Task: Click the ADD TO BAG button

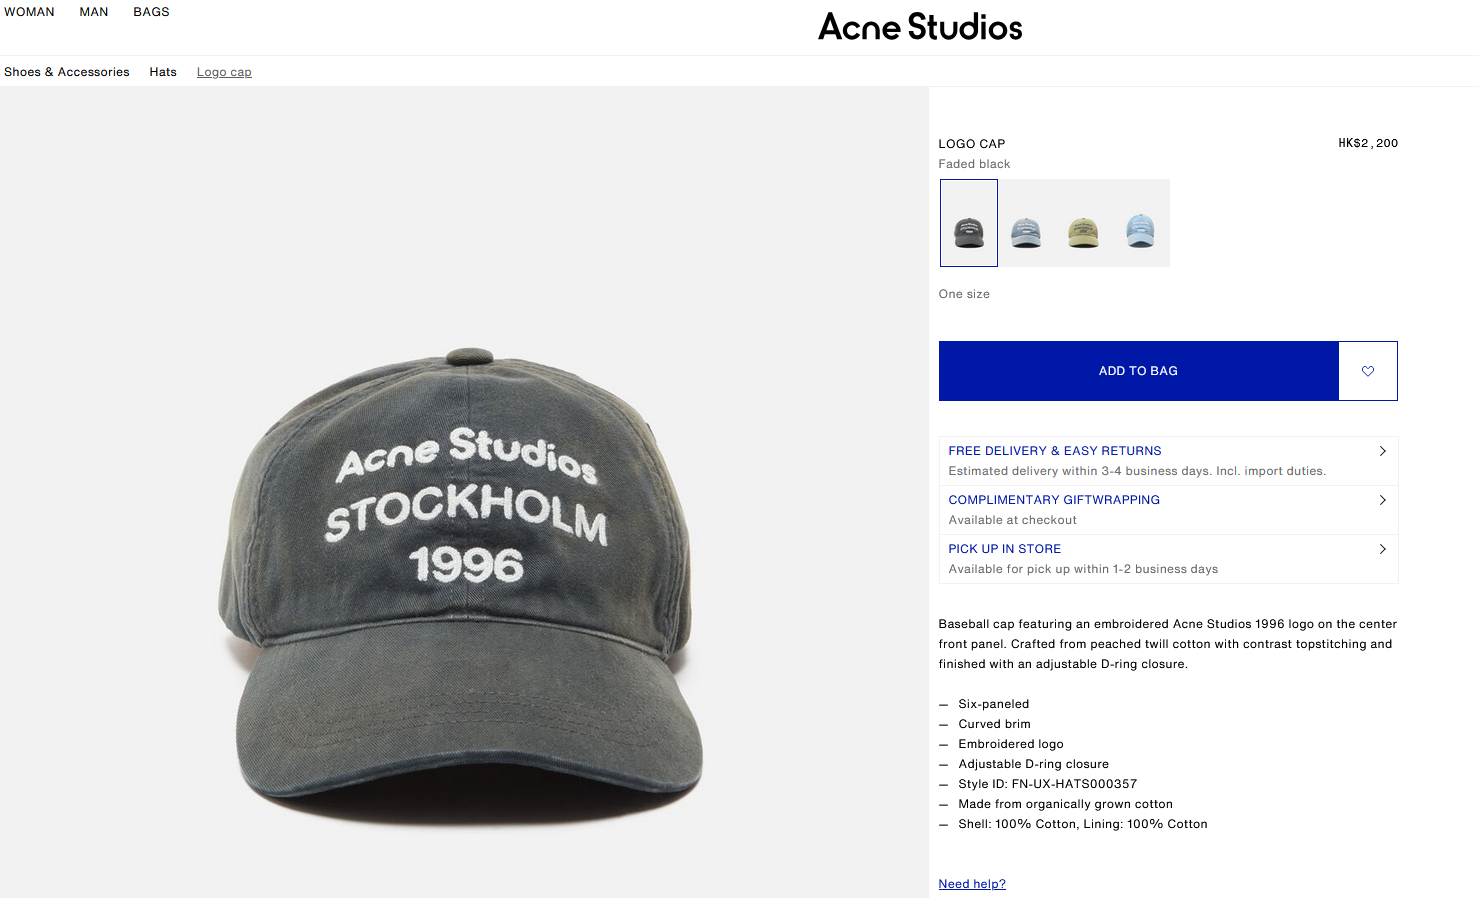Action: click(x=1138, y=371)
